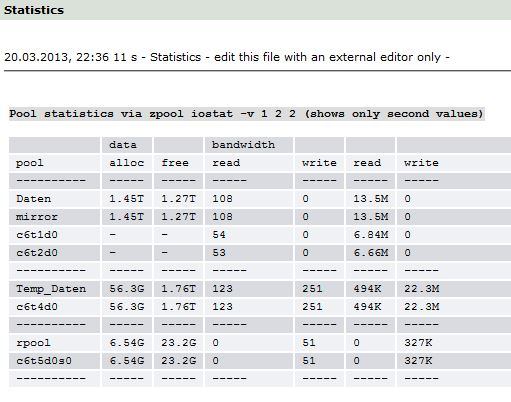The width and height of the screenshot is (511, 402).
Task: Click 22.3M in the c6t4d0 row
Action: [x=421, y=307]
